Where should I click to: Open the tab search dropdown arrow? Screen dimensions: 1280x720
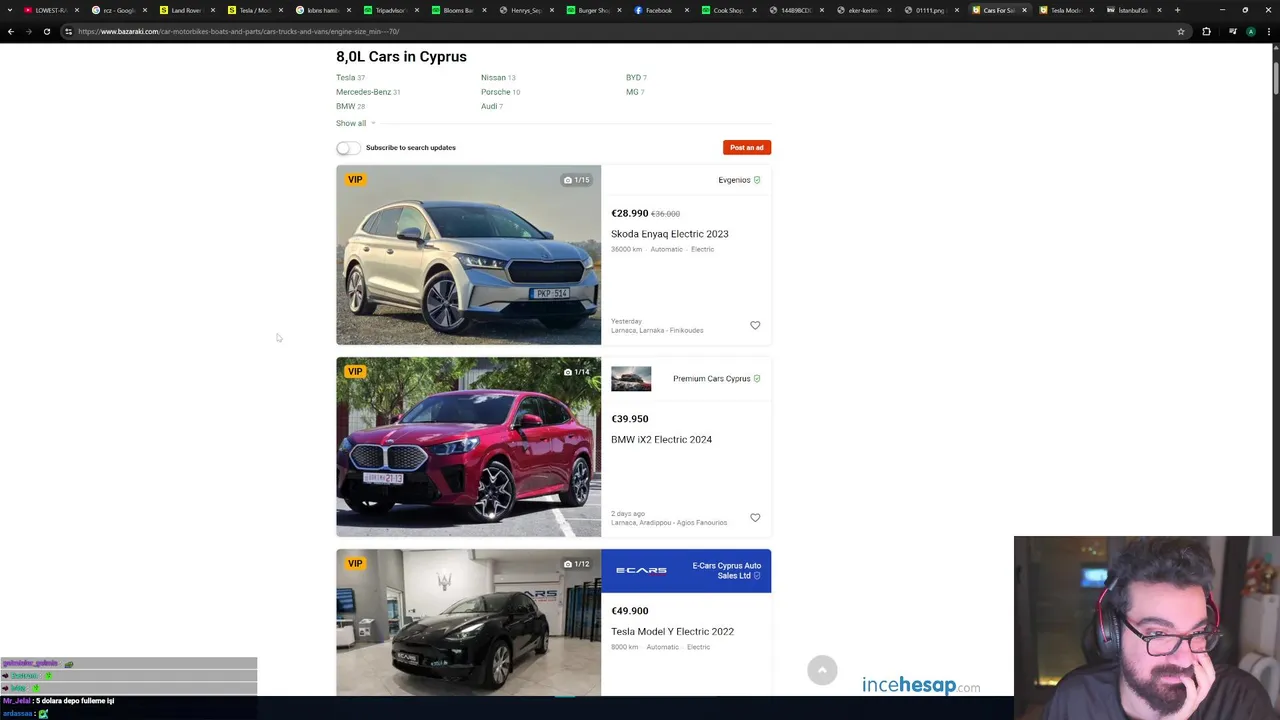[10, 10]
